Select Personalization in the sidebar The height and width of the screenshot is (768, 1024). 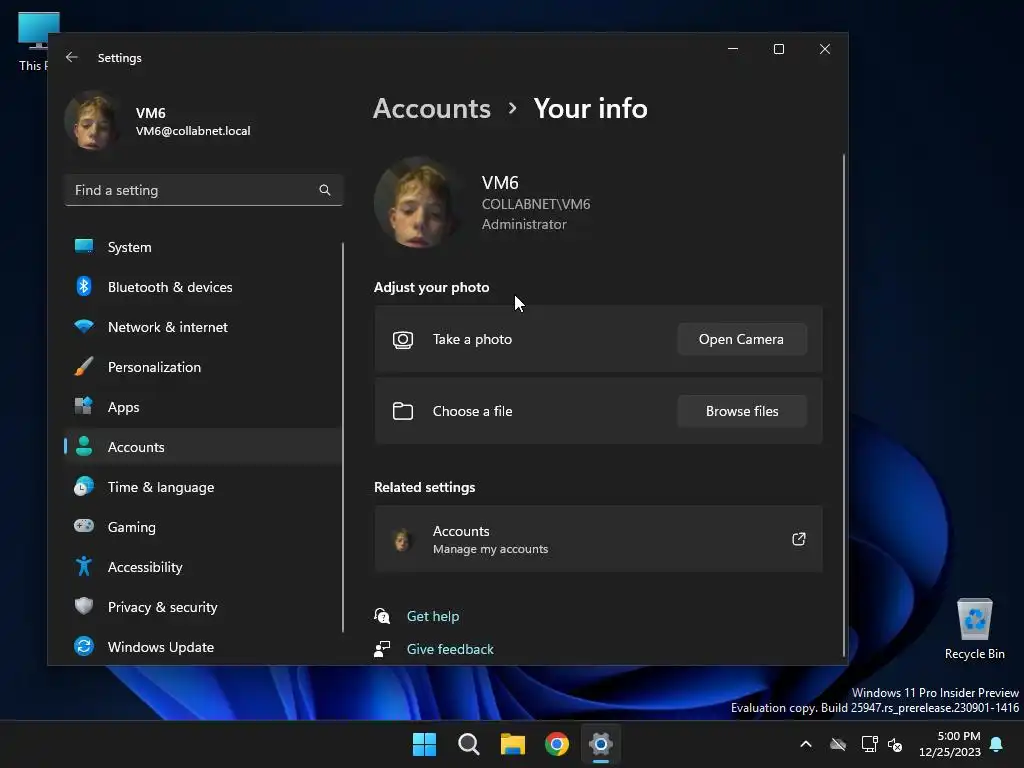tap(203, 366)
